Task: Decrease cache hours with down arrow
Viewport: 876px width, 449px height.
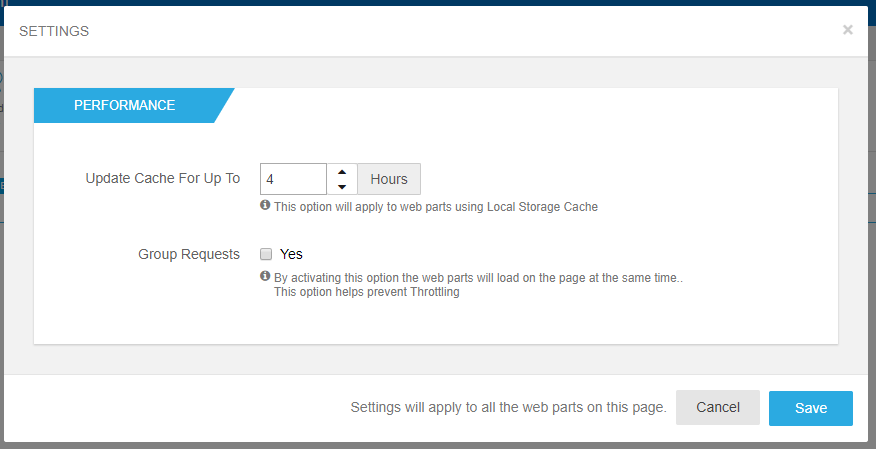Action: tap(342, 187)
